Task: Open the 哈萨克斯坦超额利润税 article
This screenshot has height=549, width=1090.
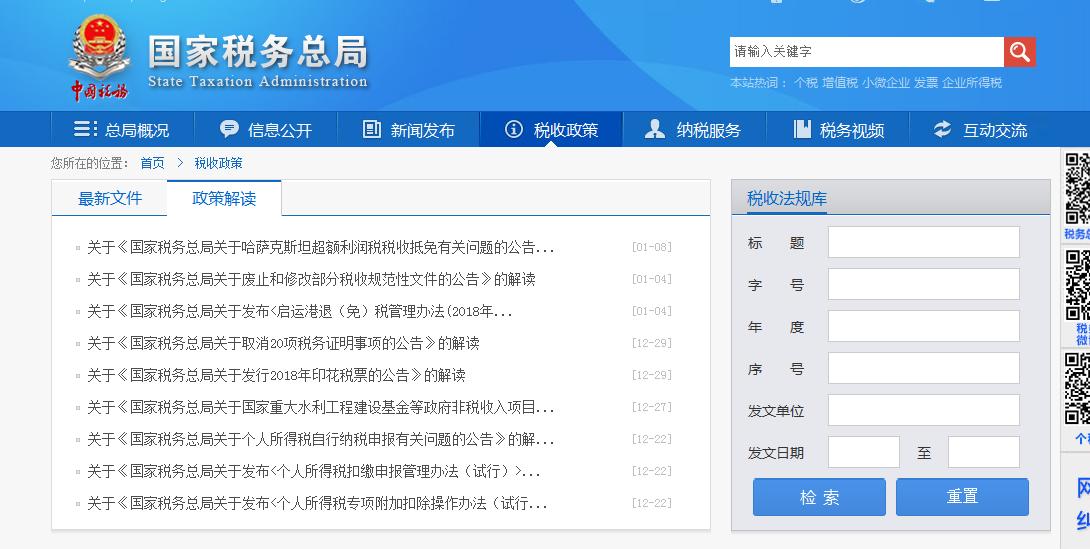Action: tap(320, 247)
